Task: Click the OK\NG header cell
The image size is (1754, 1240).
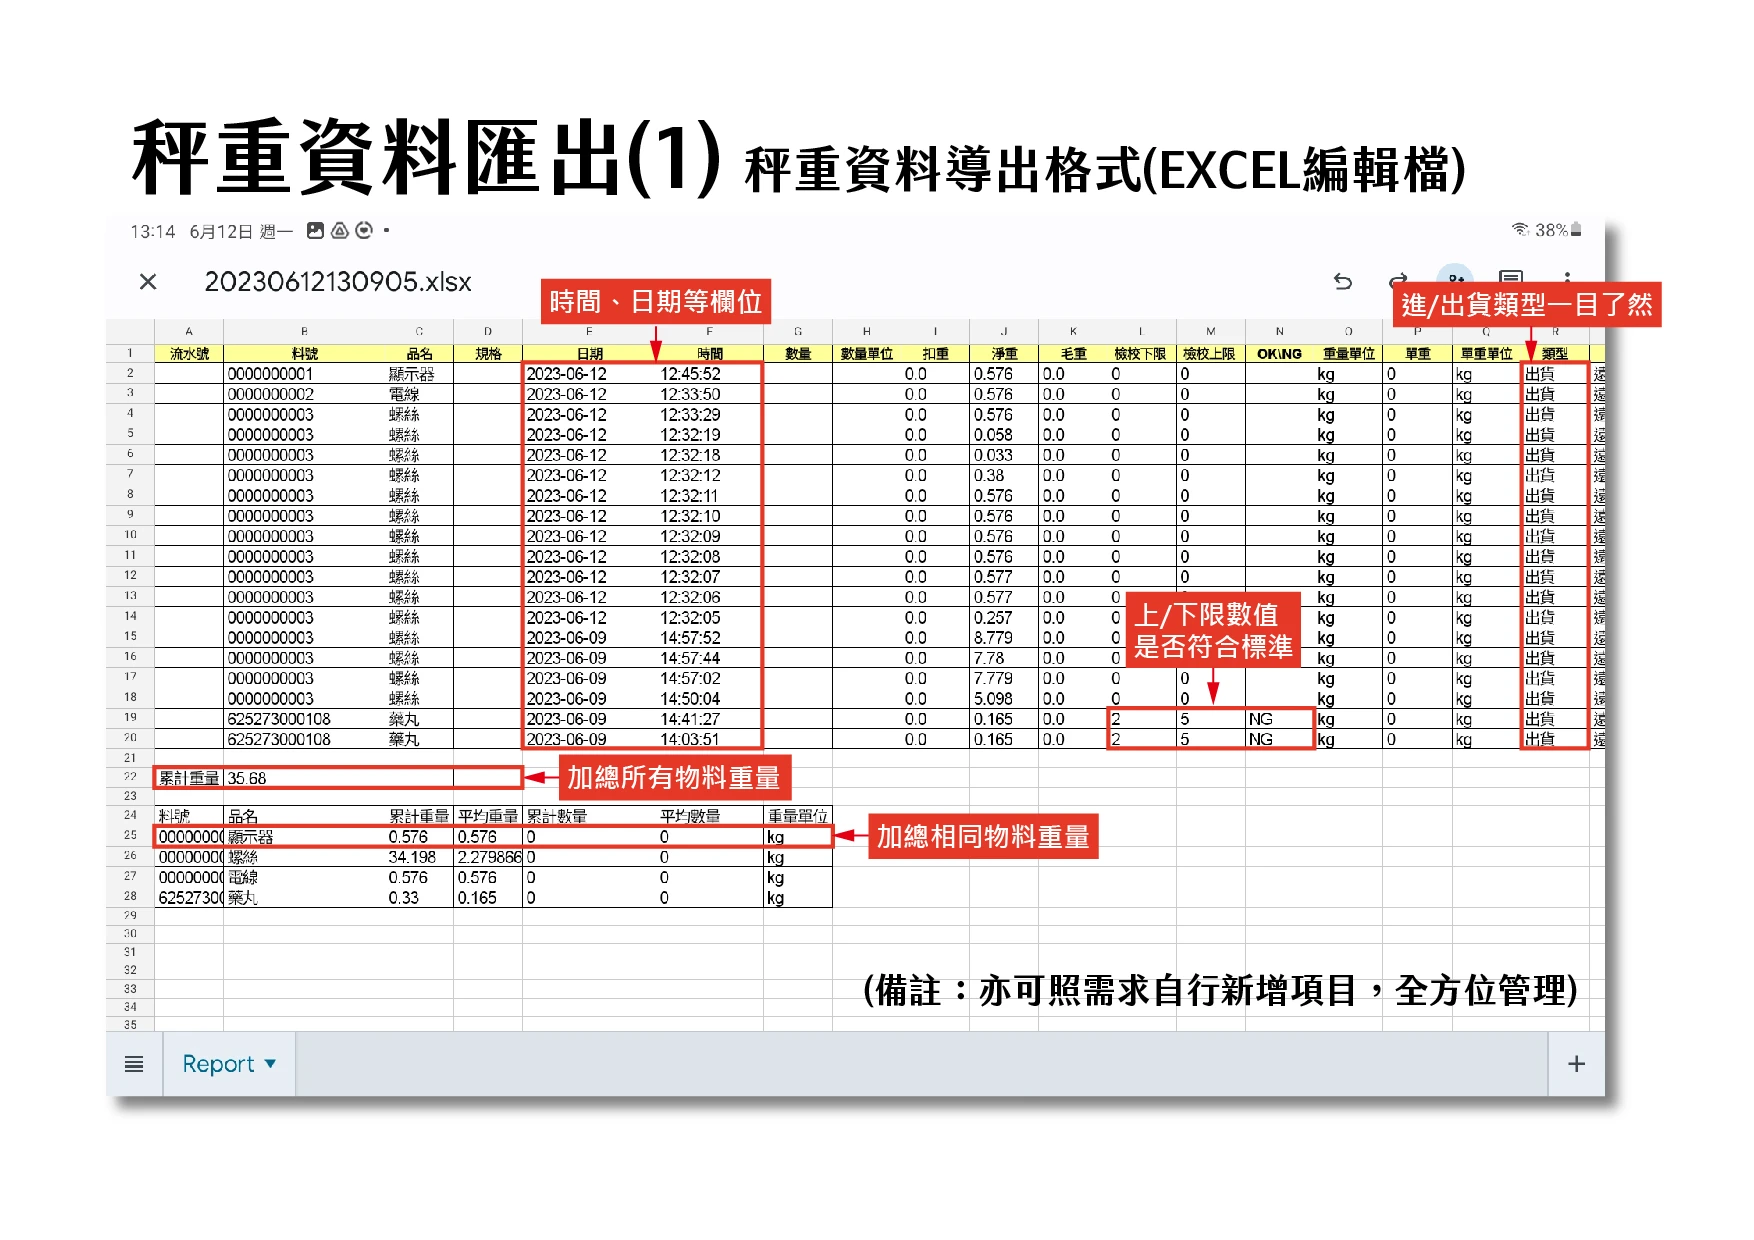Action: pos(1279,354)
